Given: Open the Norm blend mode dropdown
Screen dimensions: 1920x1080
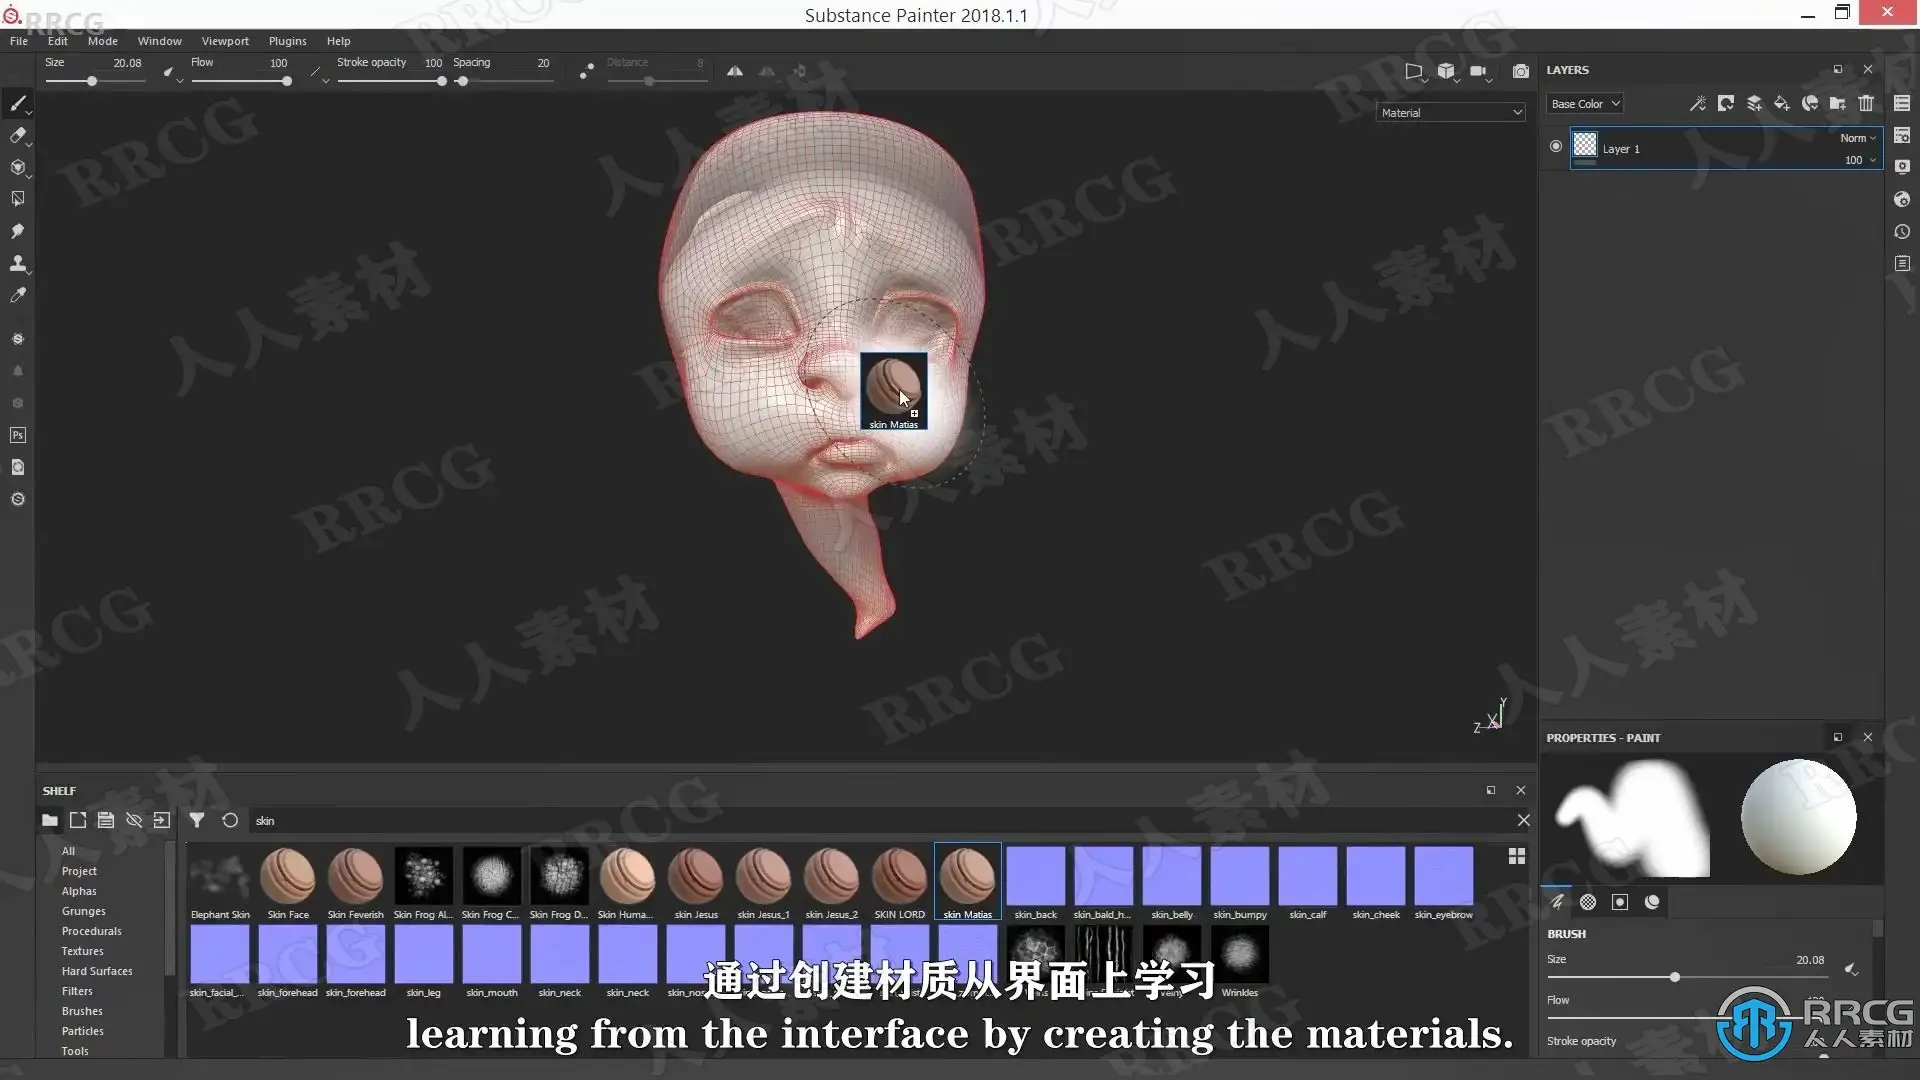Looking at the screenshot, I should tap(1858, 138).
